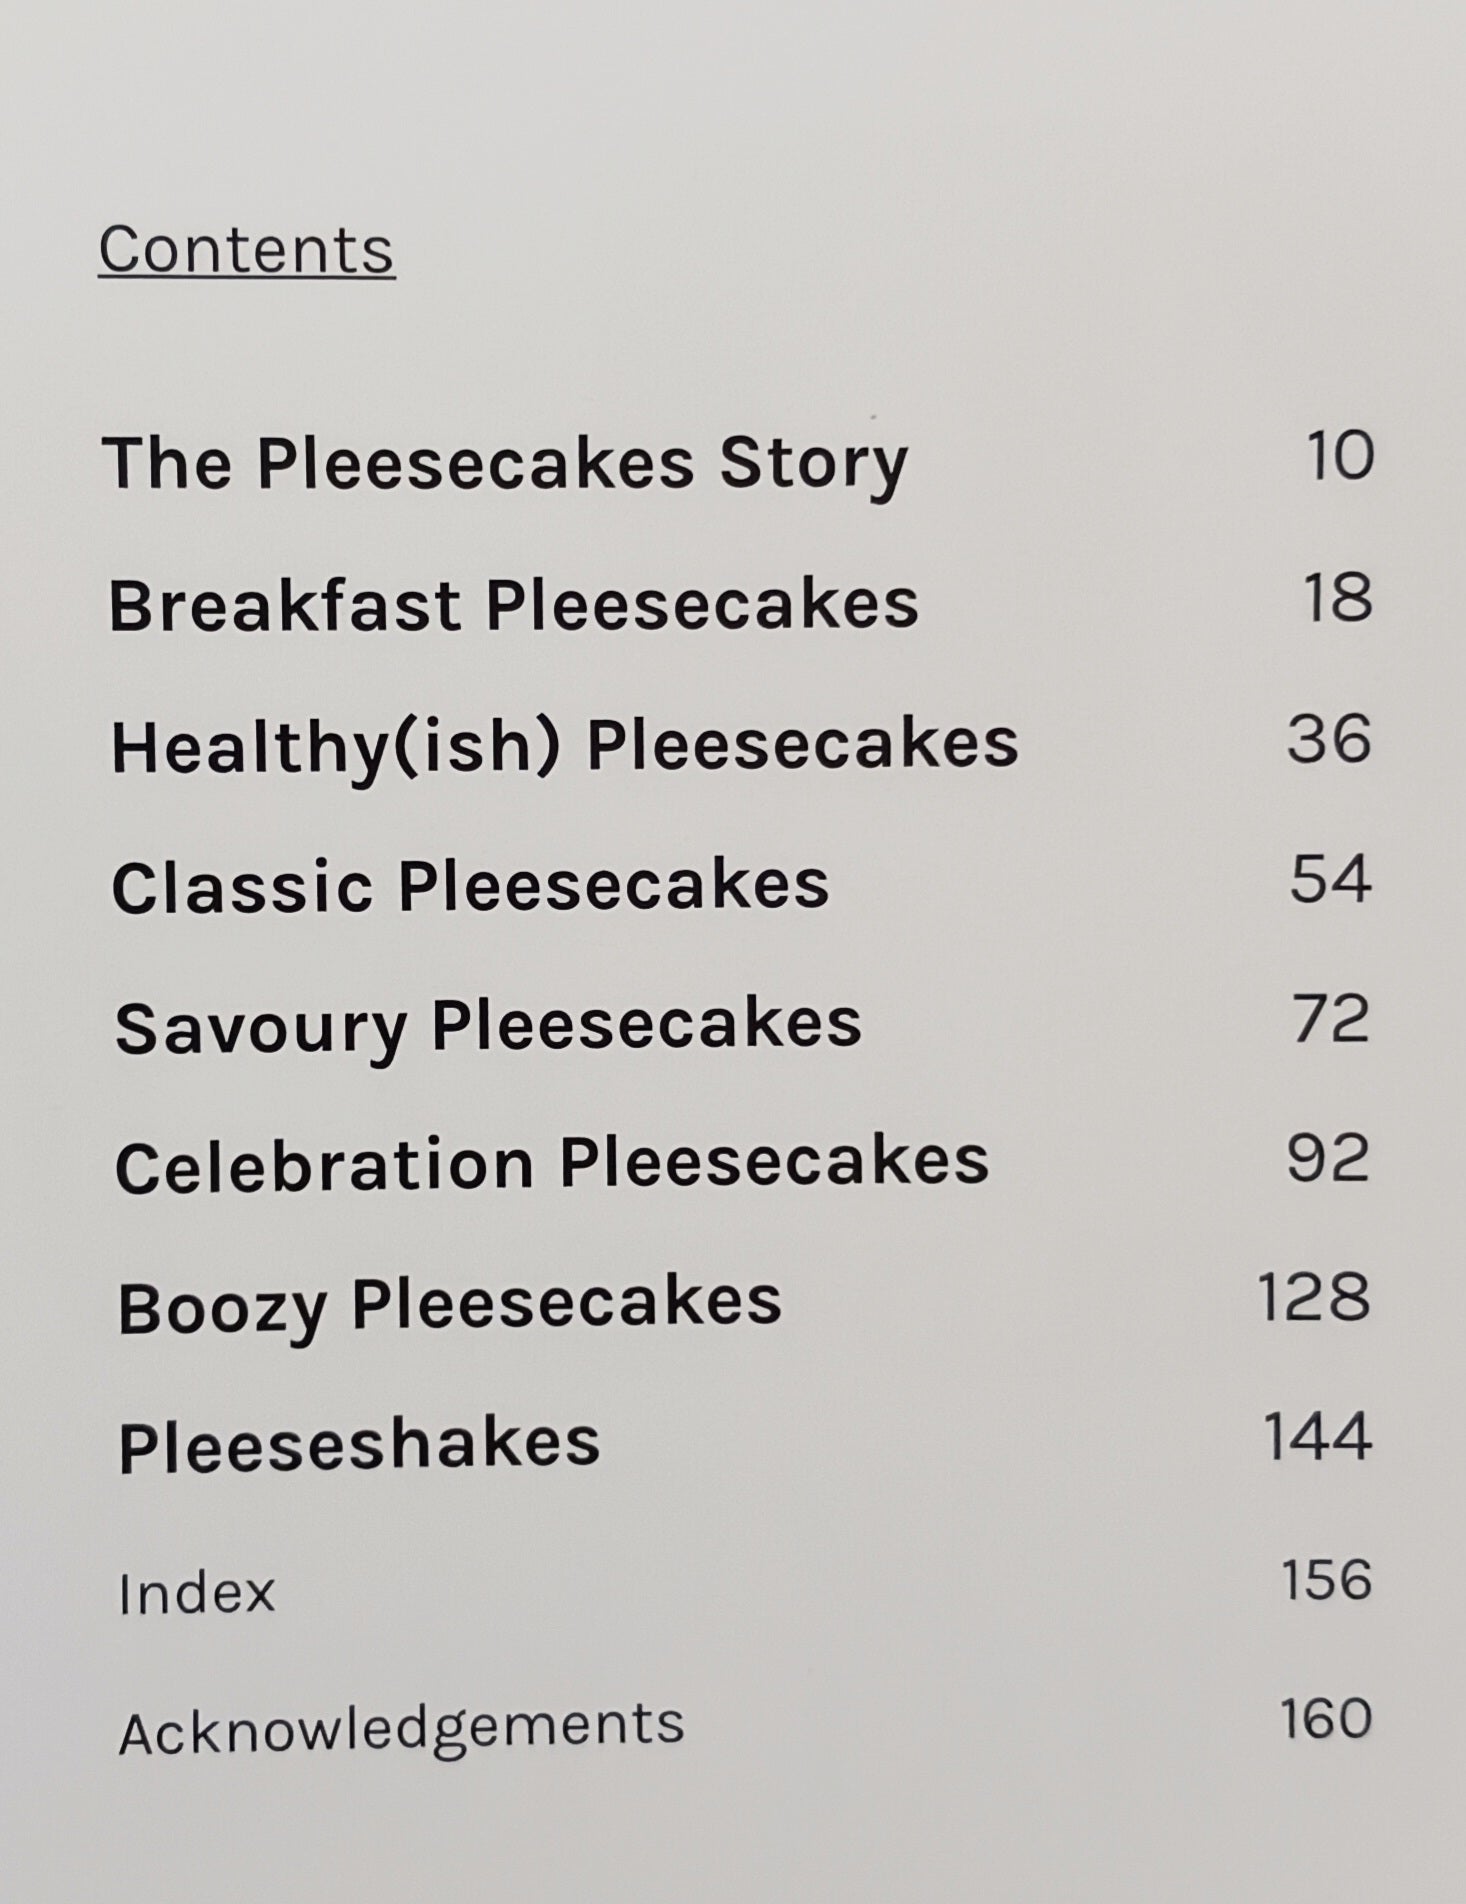Select page number 36
This screenshot has height=1904, width=1466.
[x=1329, y=740]
